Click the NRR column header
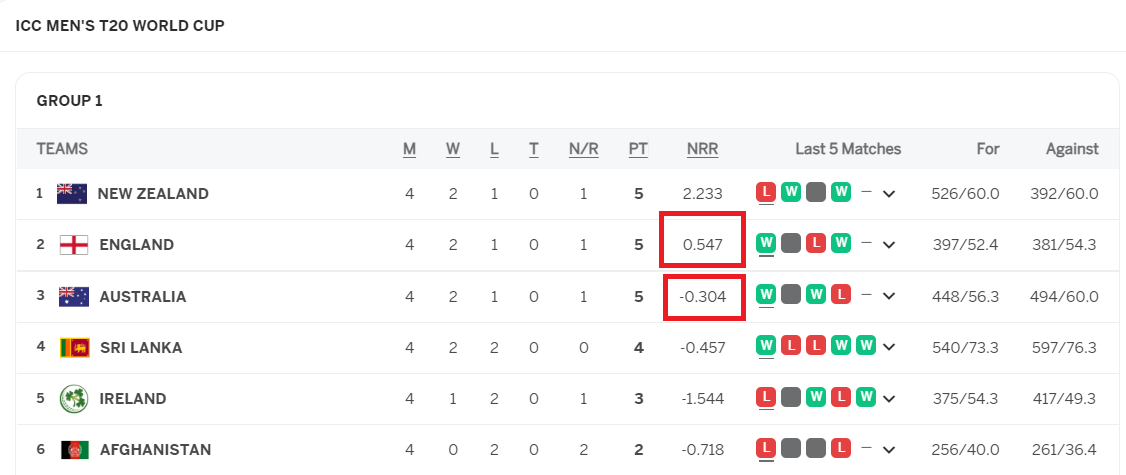 point(702,149)
